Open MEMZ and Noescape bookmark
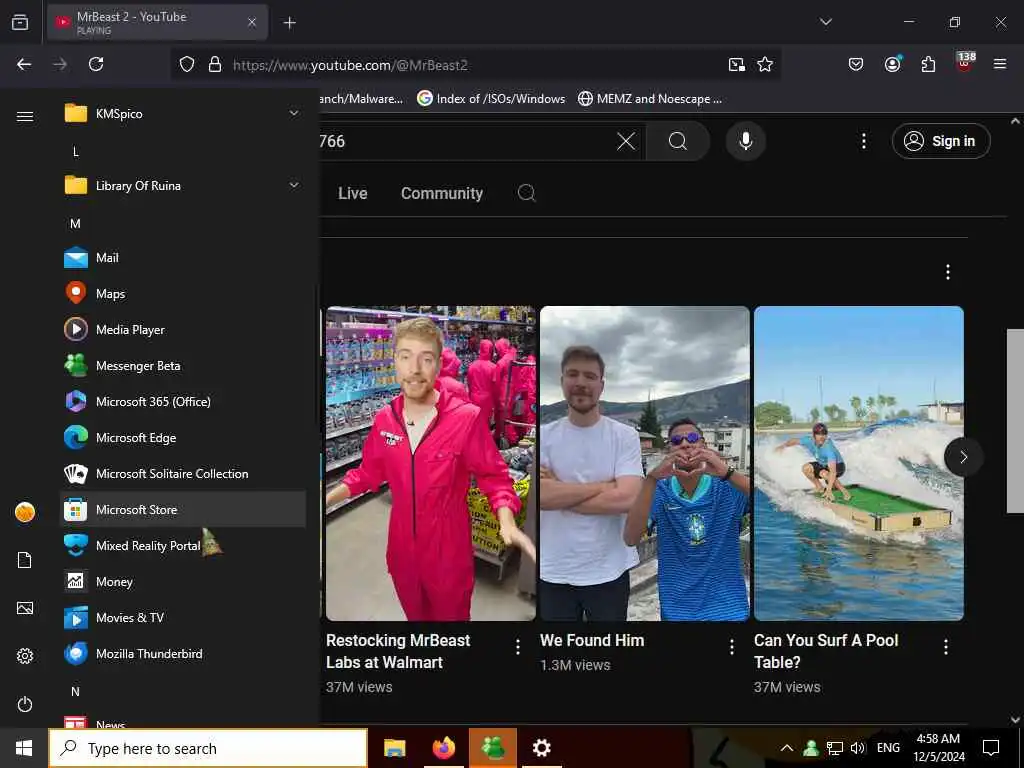Screen dimensions: 1024x768 [x=650, y=99]
